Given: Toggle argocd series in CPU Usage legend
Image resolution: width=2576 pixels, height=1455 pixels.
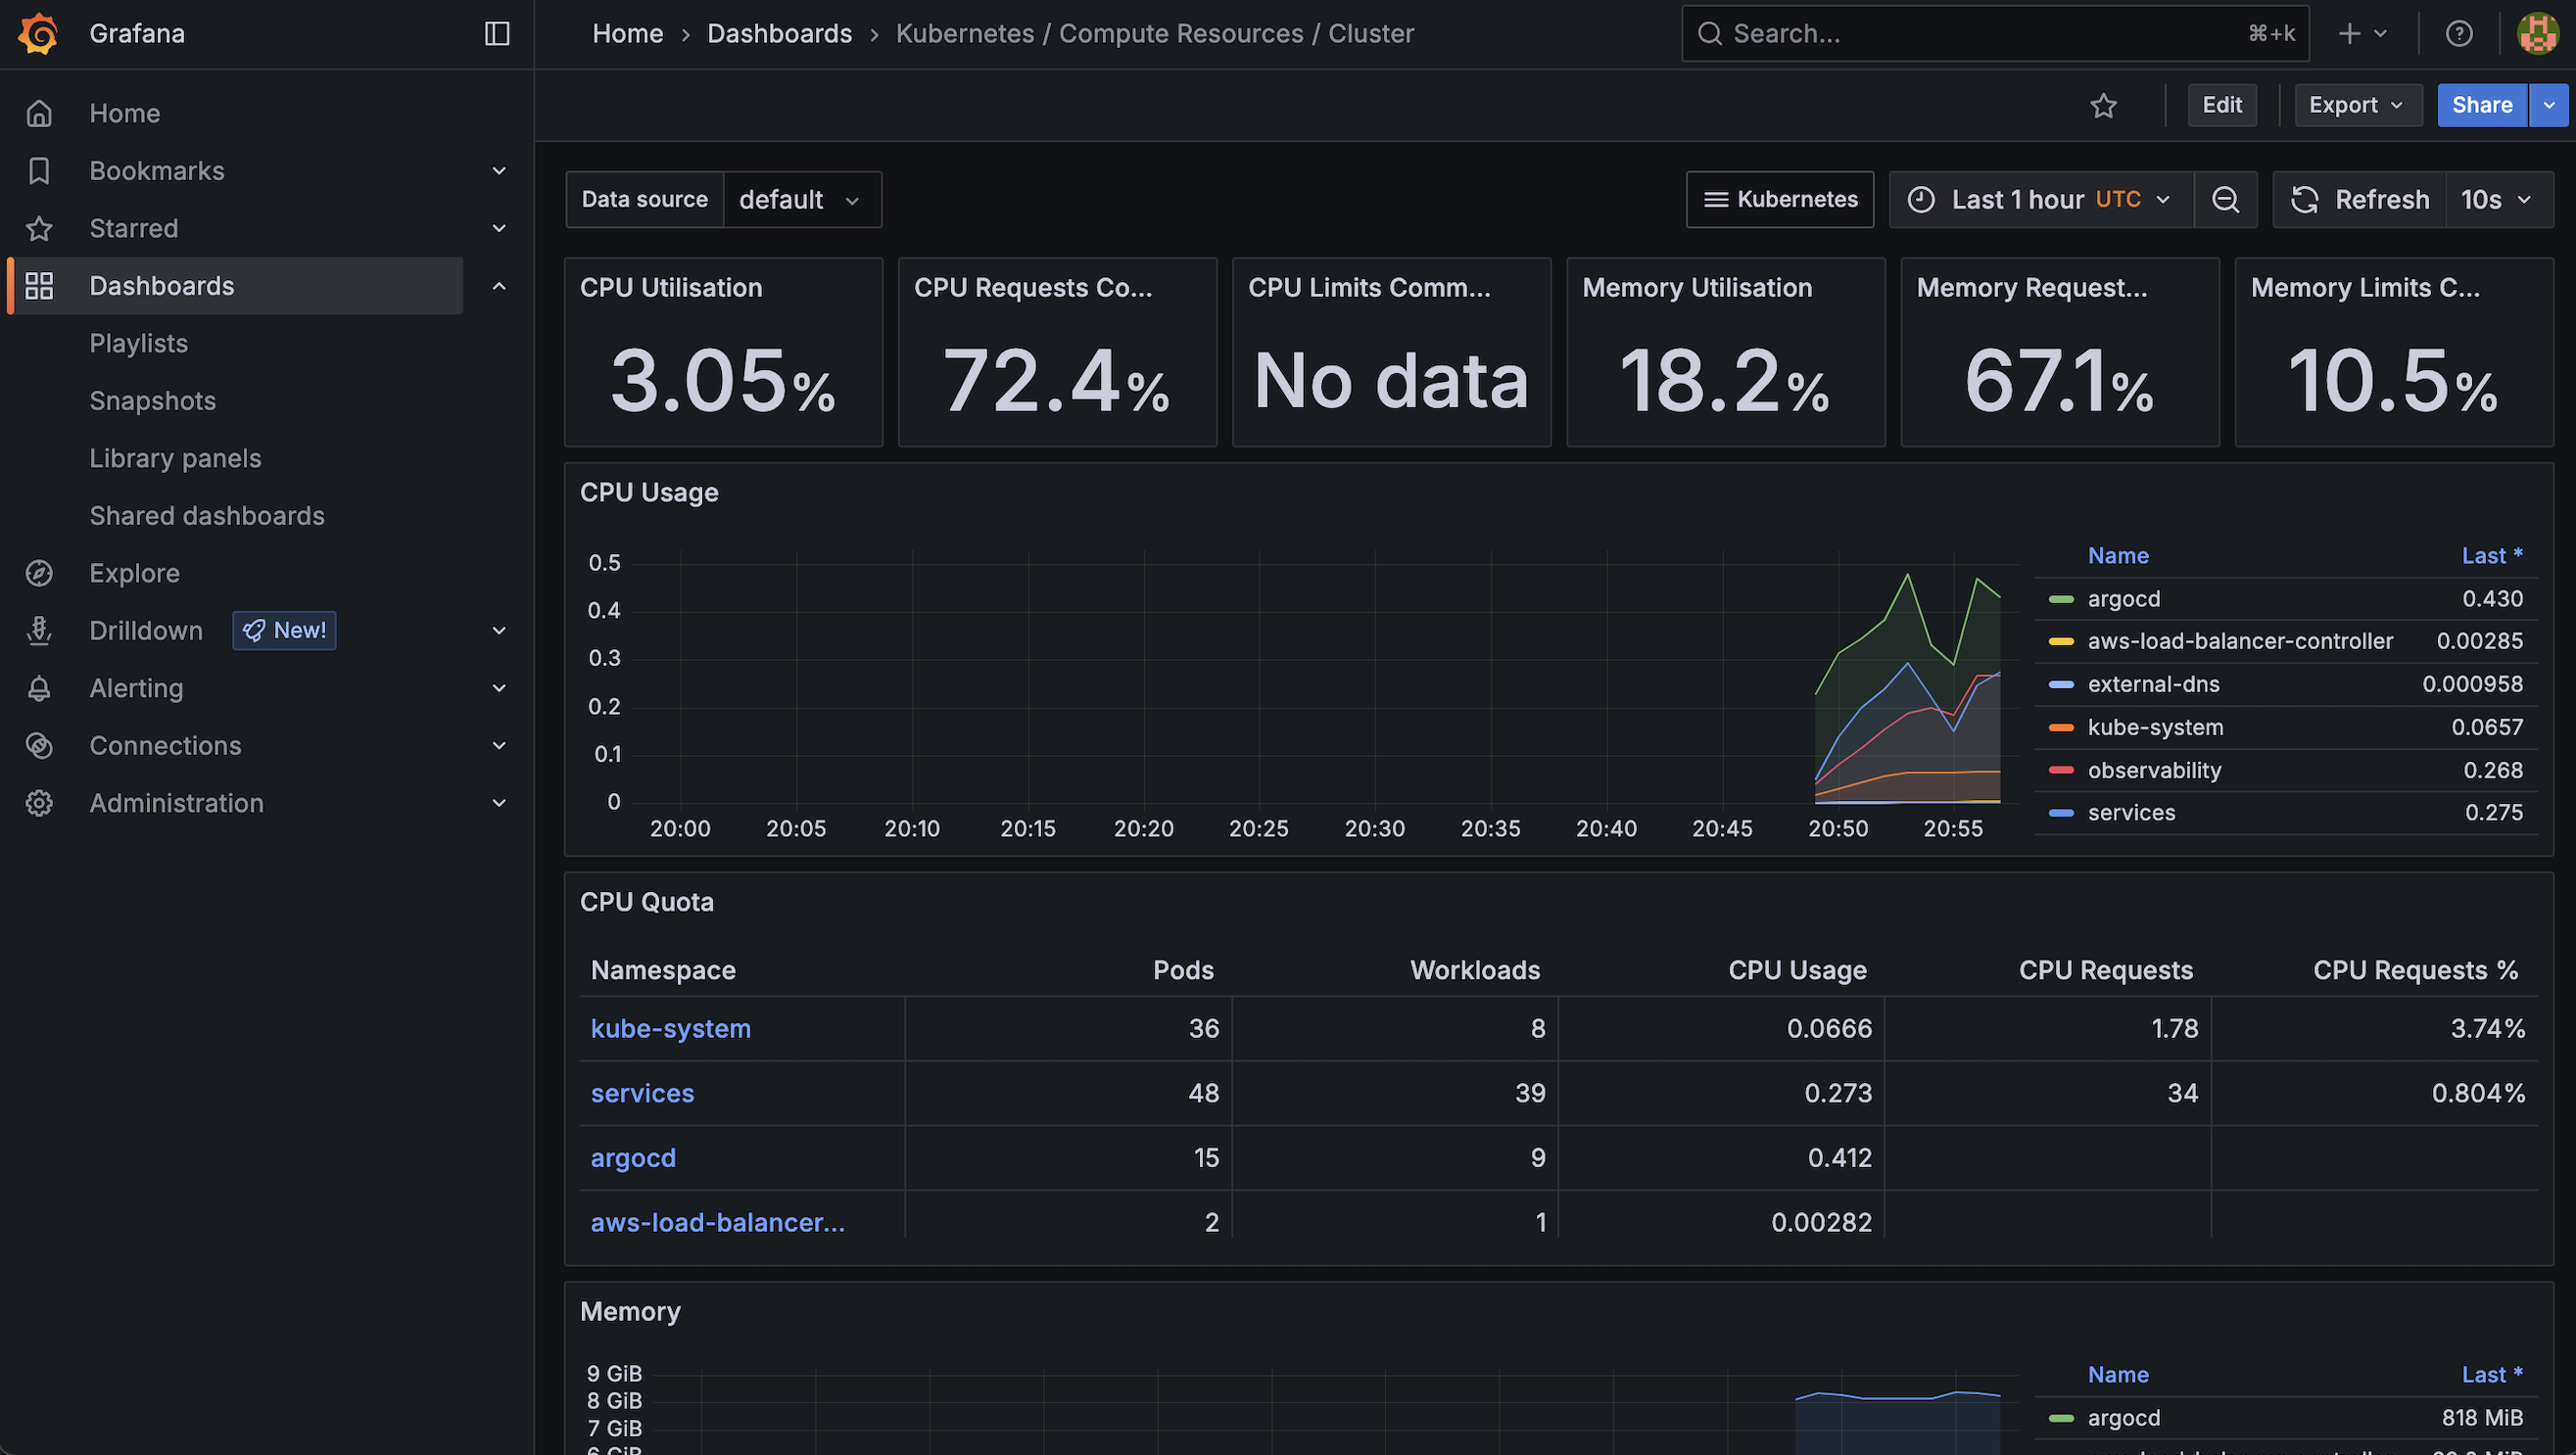Looking at the screenshot, I should click(2123, 599).
